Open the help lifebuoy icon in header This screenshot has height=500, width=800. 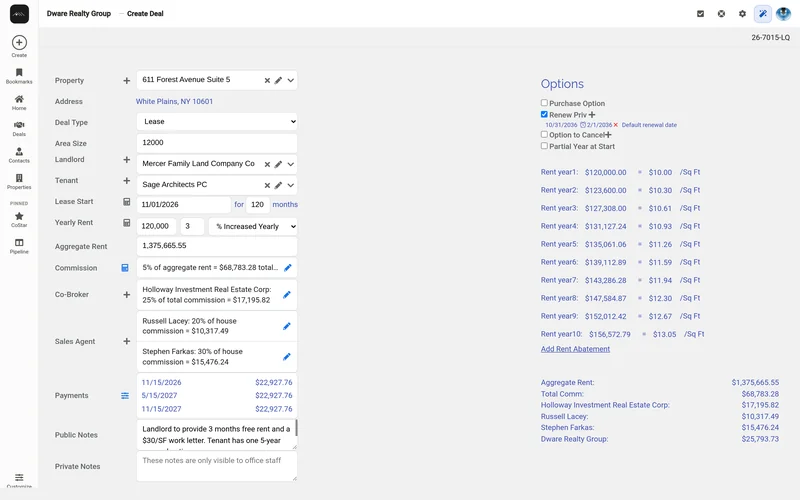[x=721, y=14]
